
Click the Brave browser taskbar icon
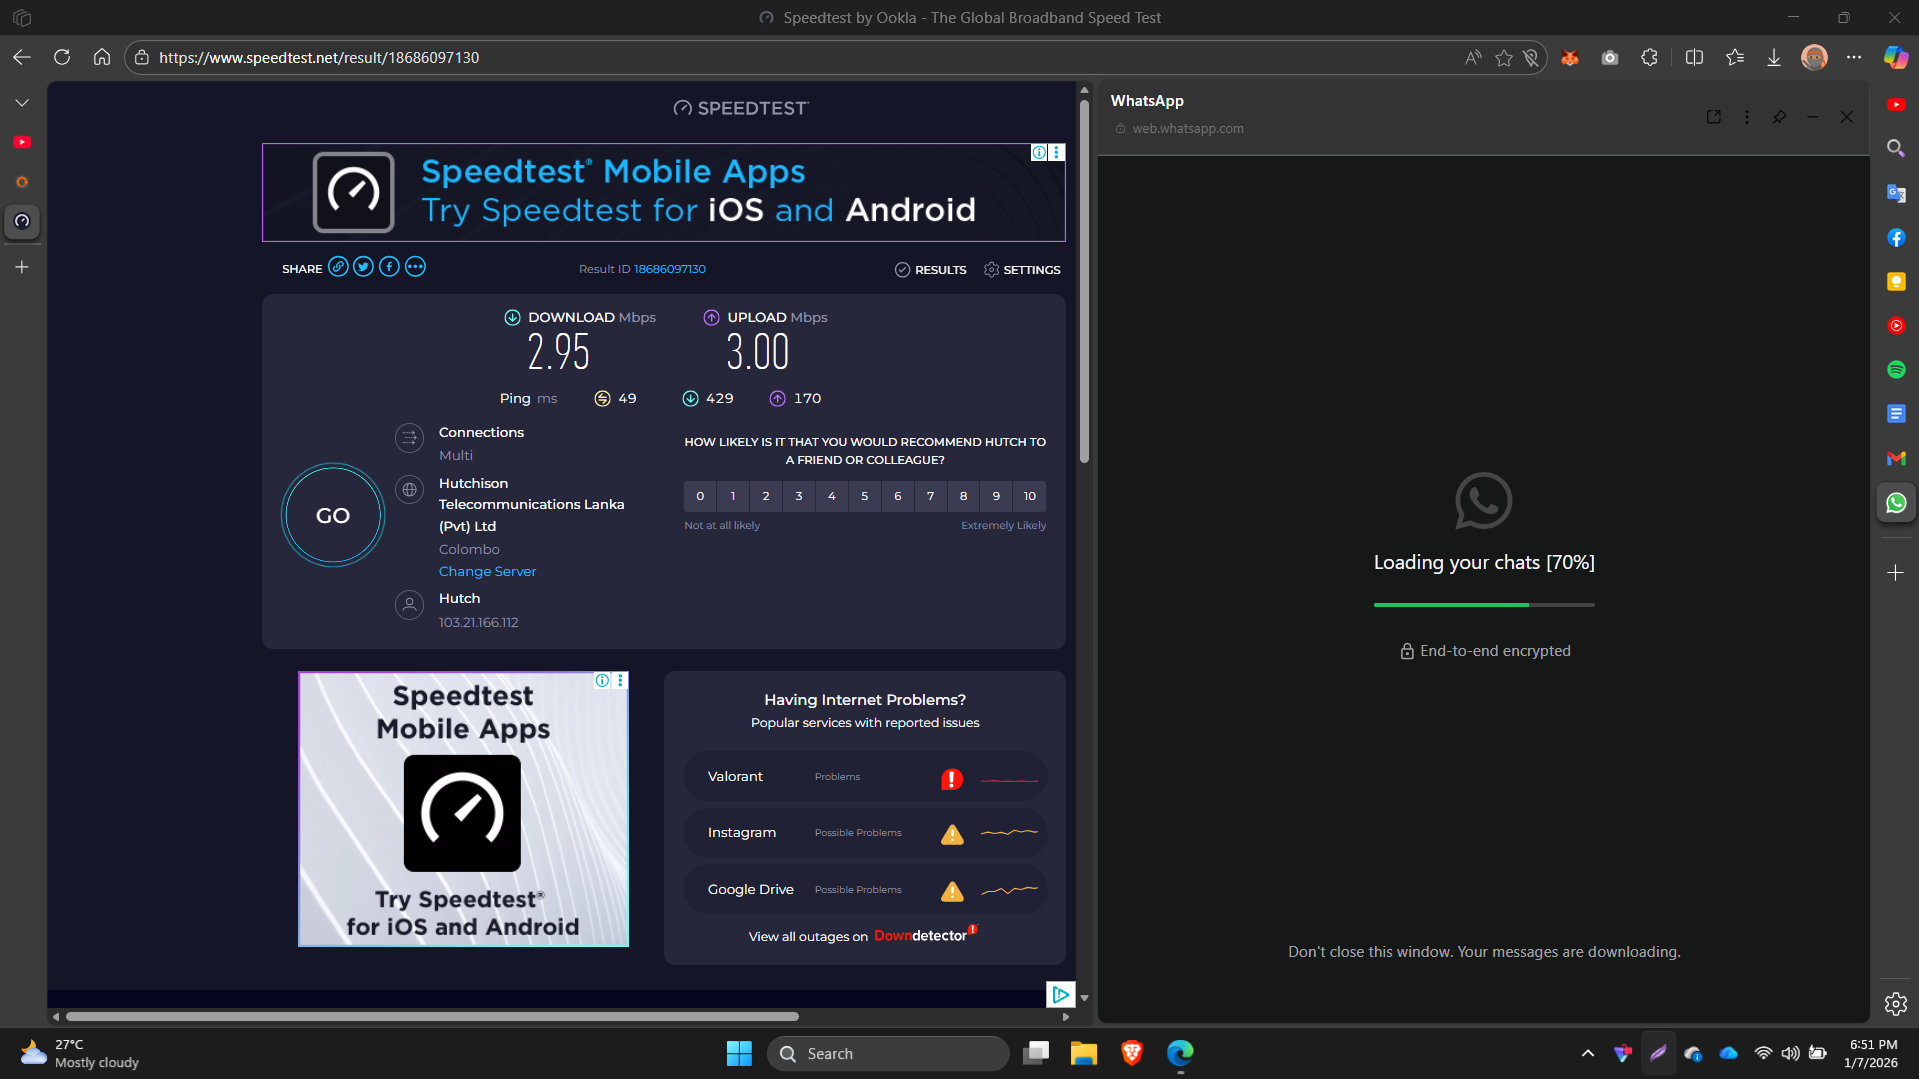pos(1131,1053)
